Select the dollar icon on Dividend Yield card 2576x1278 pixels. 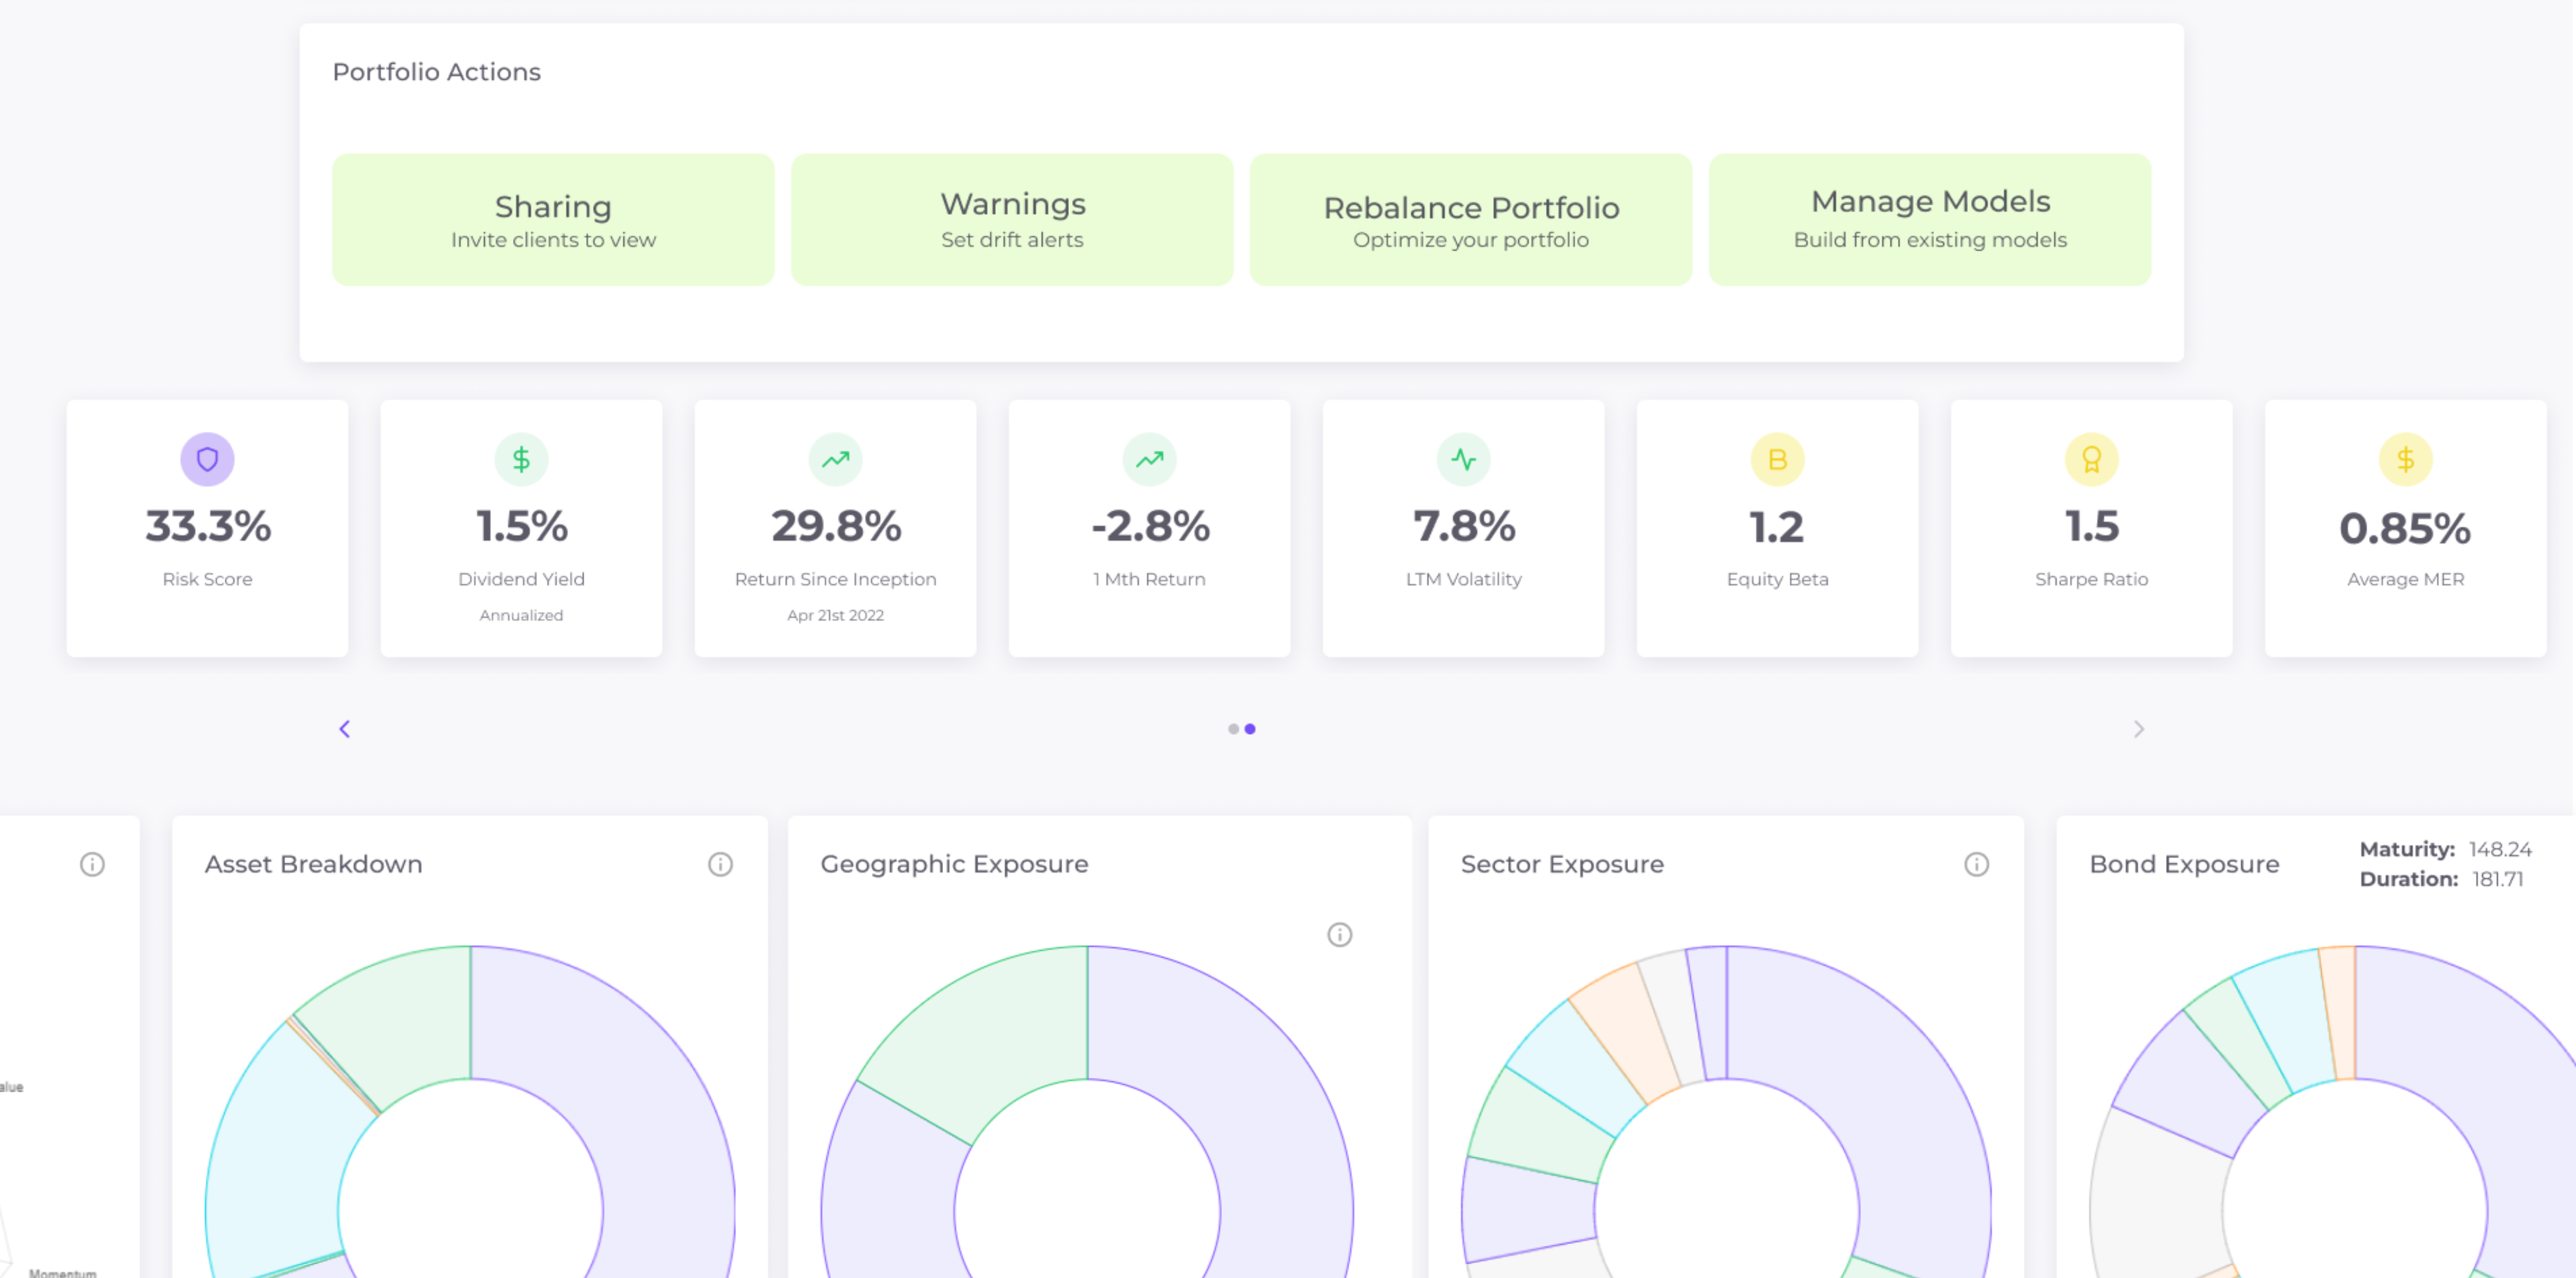pos(521,459)
